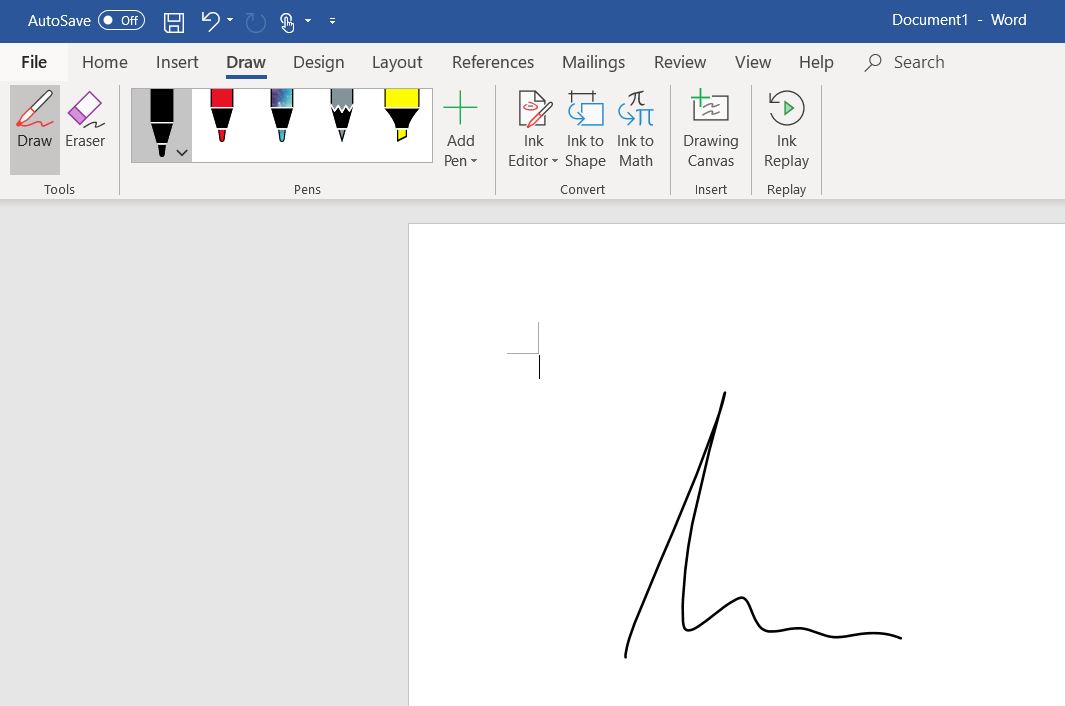Activate the Draw tool
The image size is (1065, 706).
pos(35,121)
